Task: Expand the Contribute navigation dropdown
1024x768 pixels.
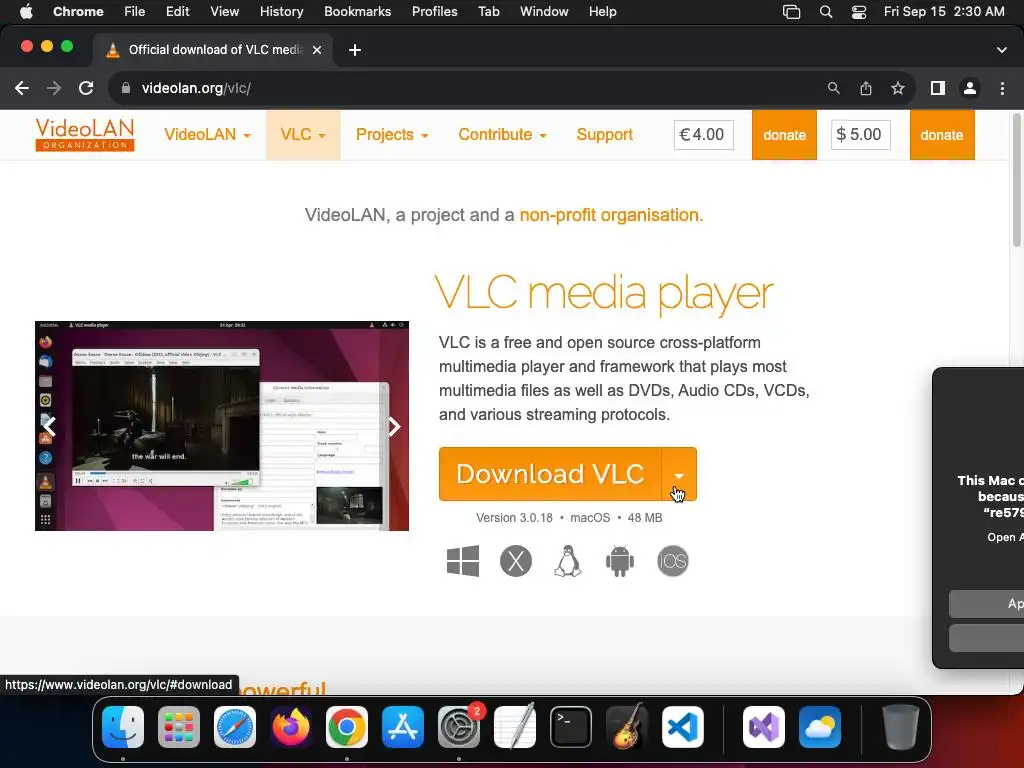Action: (x=502, y=135)
